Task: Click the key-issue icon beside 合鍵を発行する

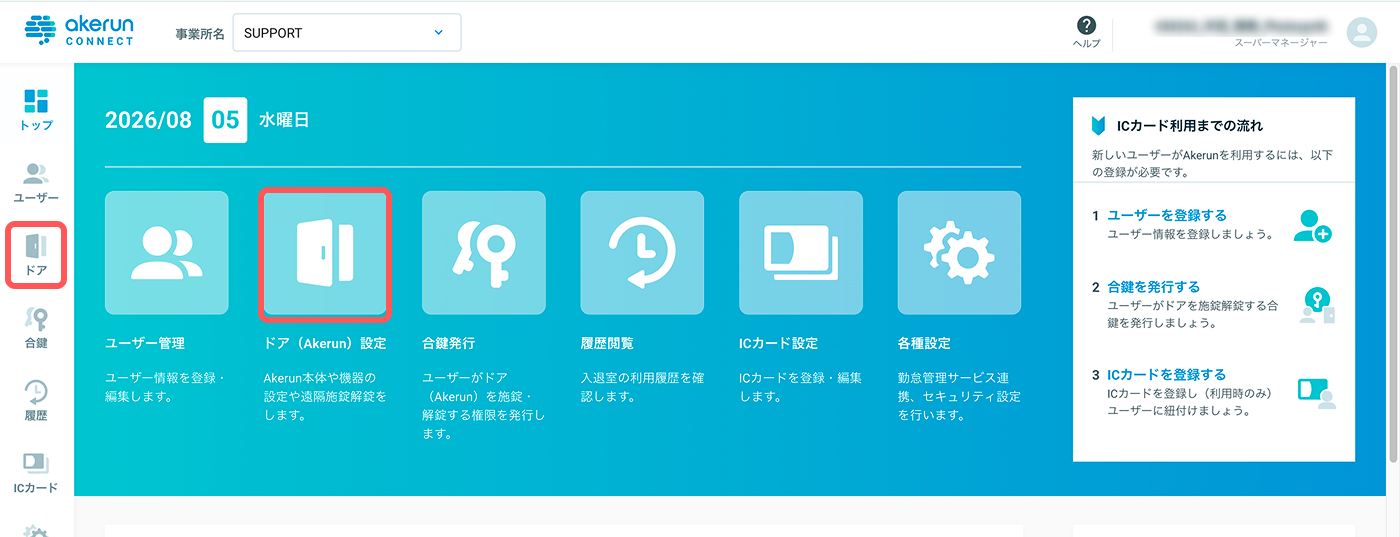Action: point(1316,305)
